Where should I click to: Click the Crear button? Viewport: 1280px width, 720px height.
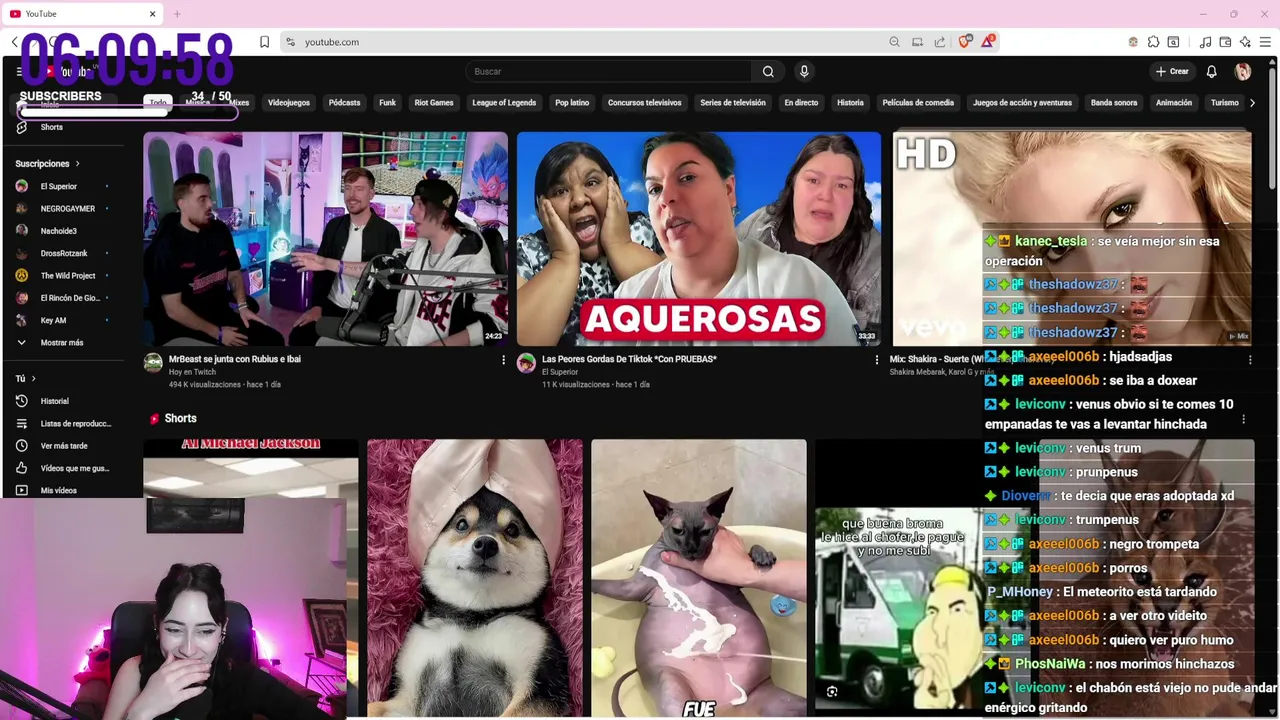coord(1172,71)
